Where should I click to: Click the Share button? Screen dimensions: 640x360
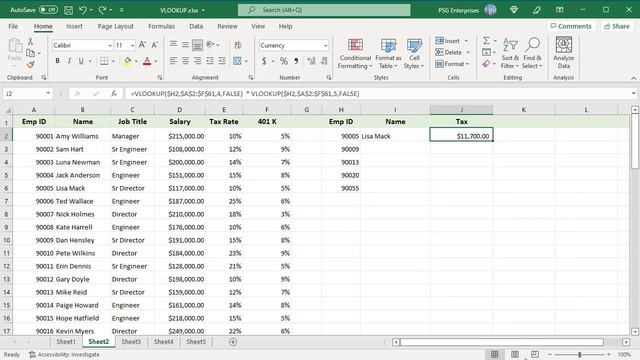click(617, 26)
